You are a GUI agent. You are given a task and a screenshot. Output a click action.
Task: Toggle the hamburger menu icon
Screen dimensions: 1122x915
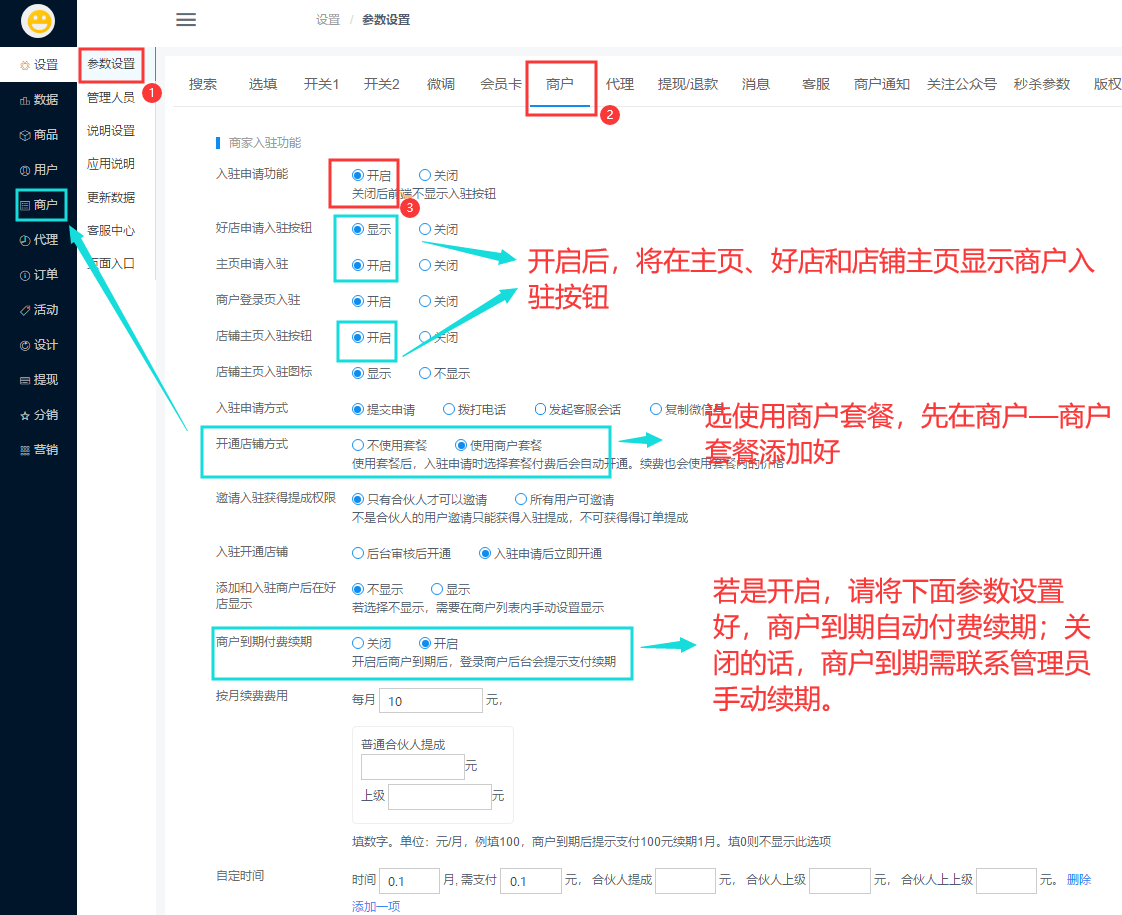pos(186,19)
